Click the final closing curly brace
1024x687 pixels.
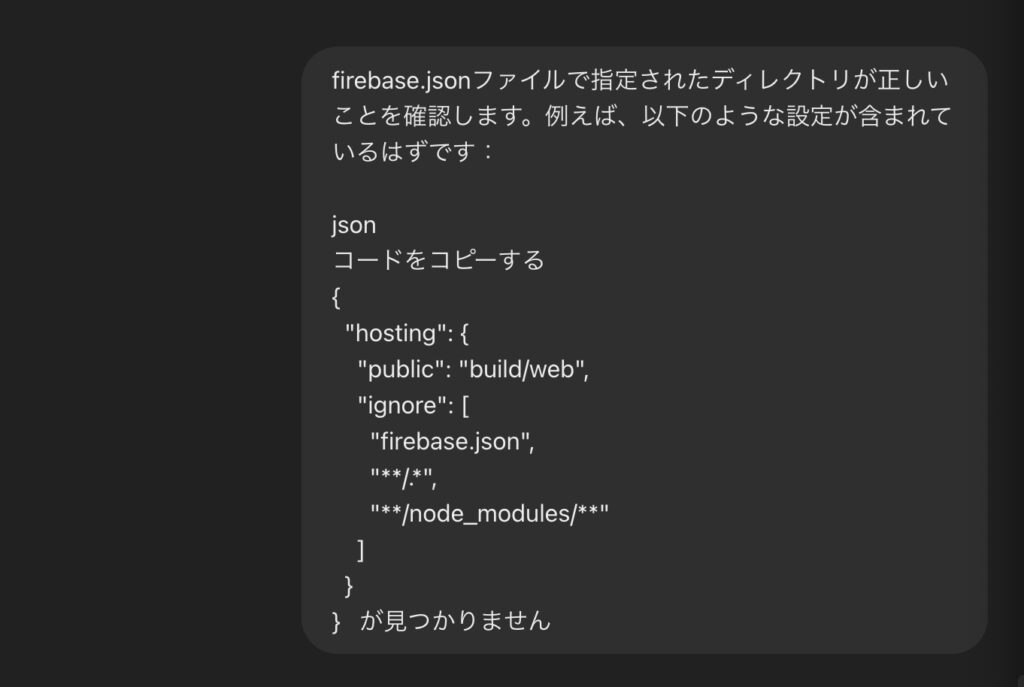pos(336,621)
